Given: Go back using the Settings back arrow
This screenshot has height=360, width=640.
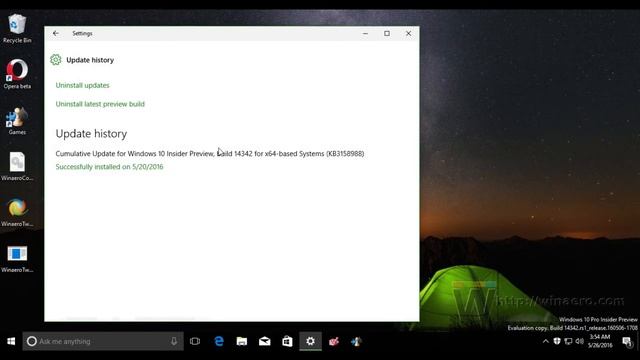Looking at the screenshot, I should [56, 33].
